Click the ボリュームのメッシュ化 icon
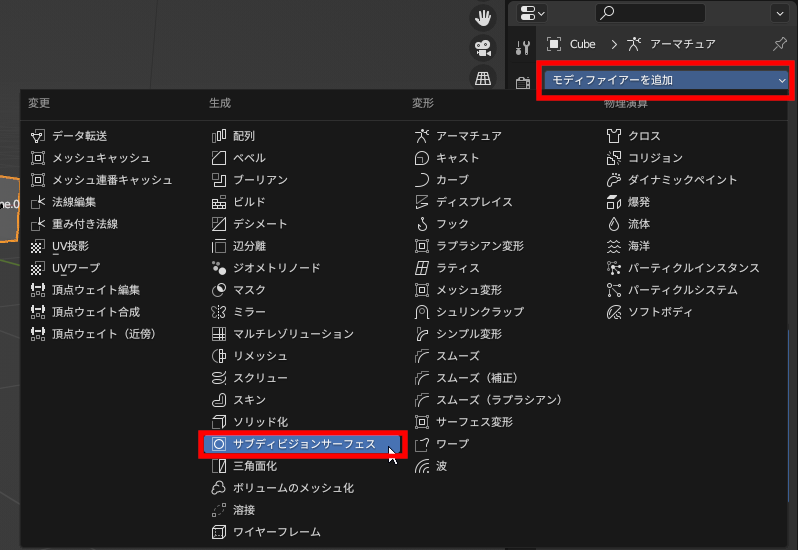 tap(219, 488)
